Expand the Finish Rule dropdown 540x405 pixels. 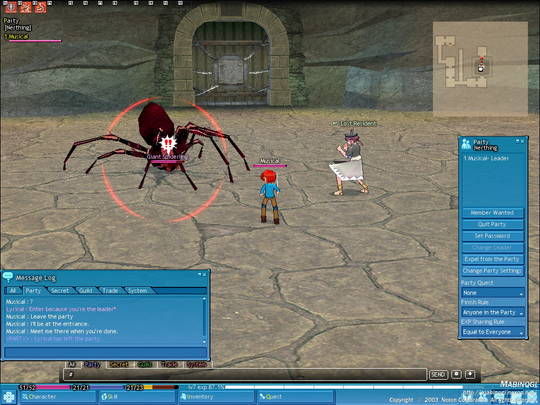[493, 312]
